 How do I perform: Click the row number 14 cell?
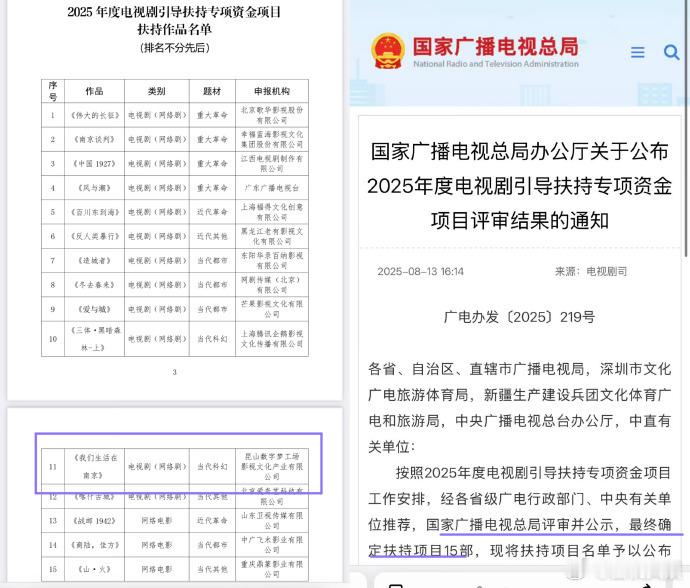pos(53,545)
